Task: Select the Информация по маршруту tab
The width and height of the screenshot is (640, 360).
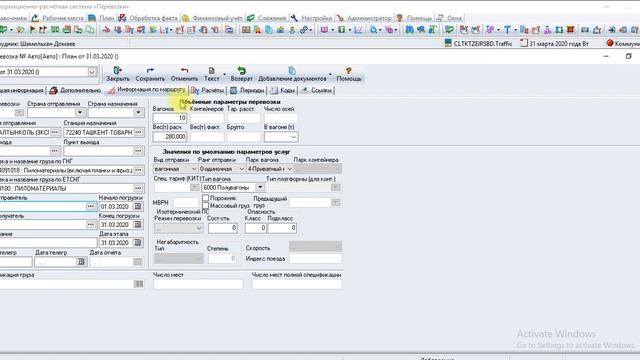Action: (147, 90)
